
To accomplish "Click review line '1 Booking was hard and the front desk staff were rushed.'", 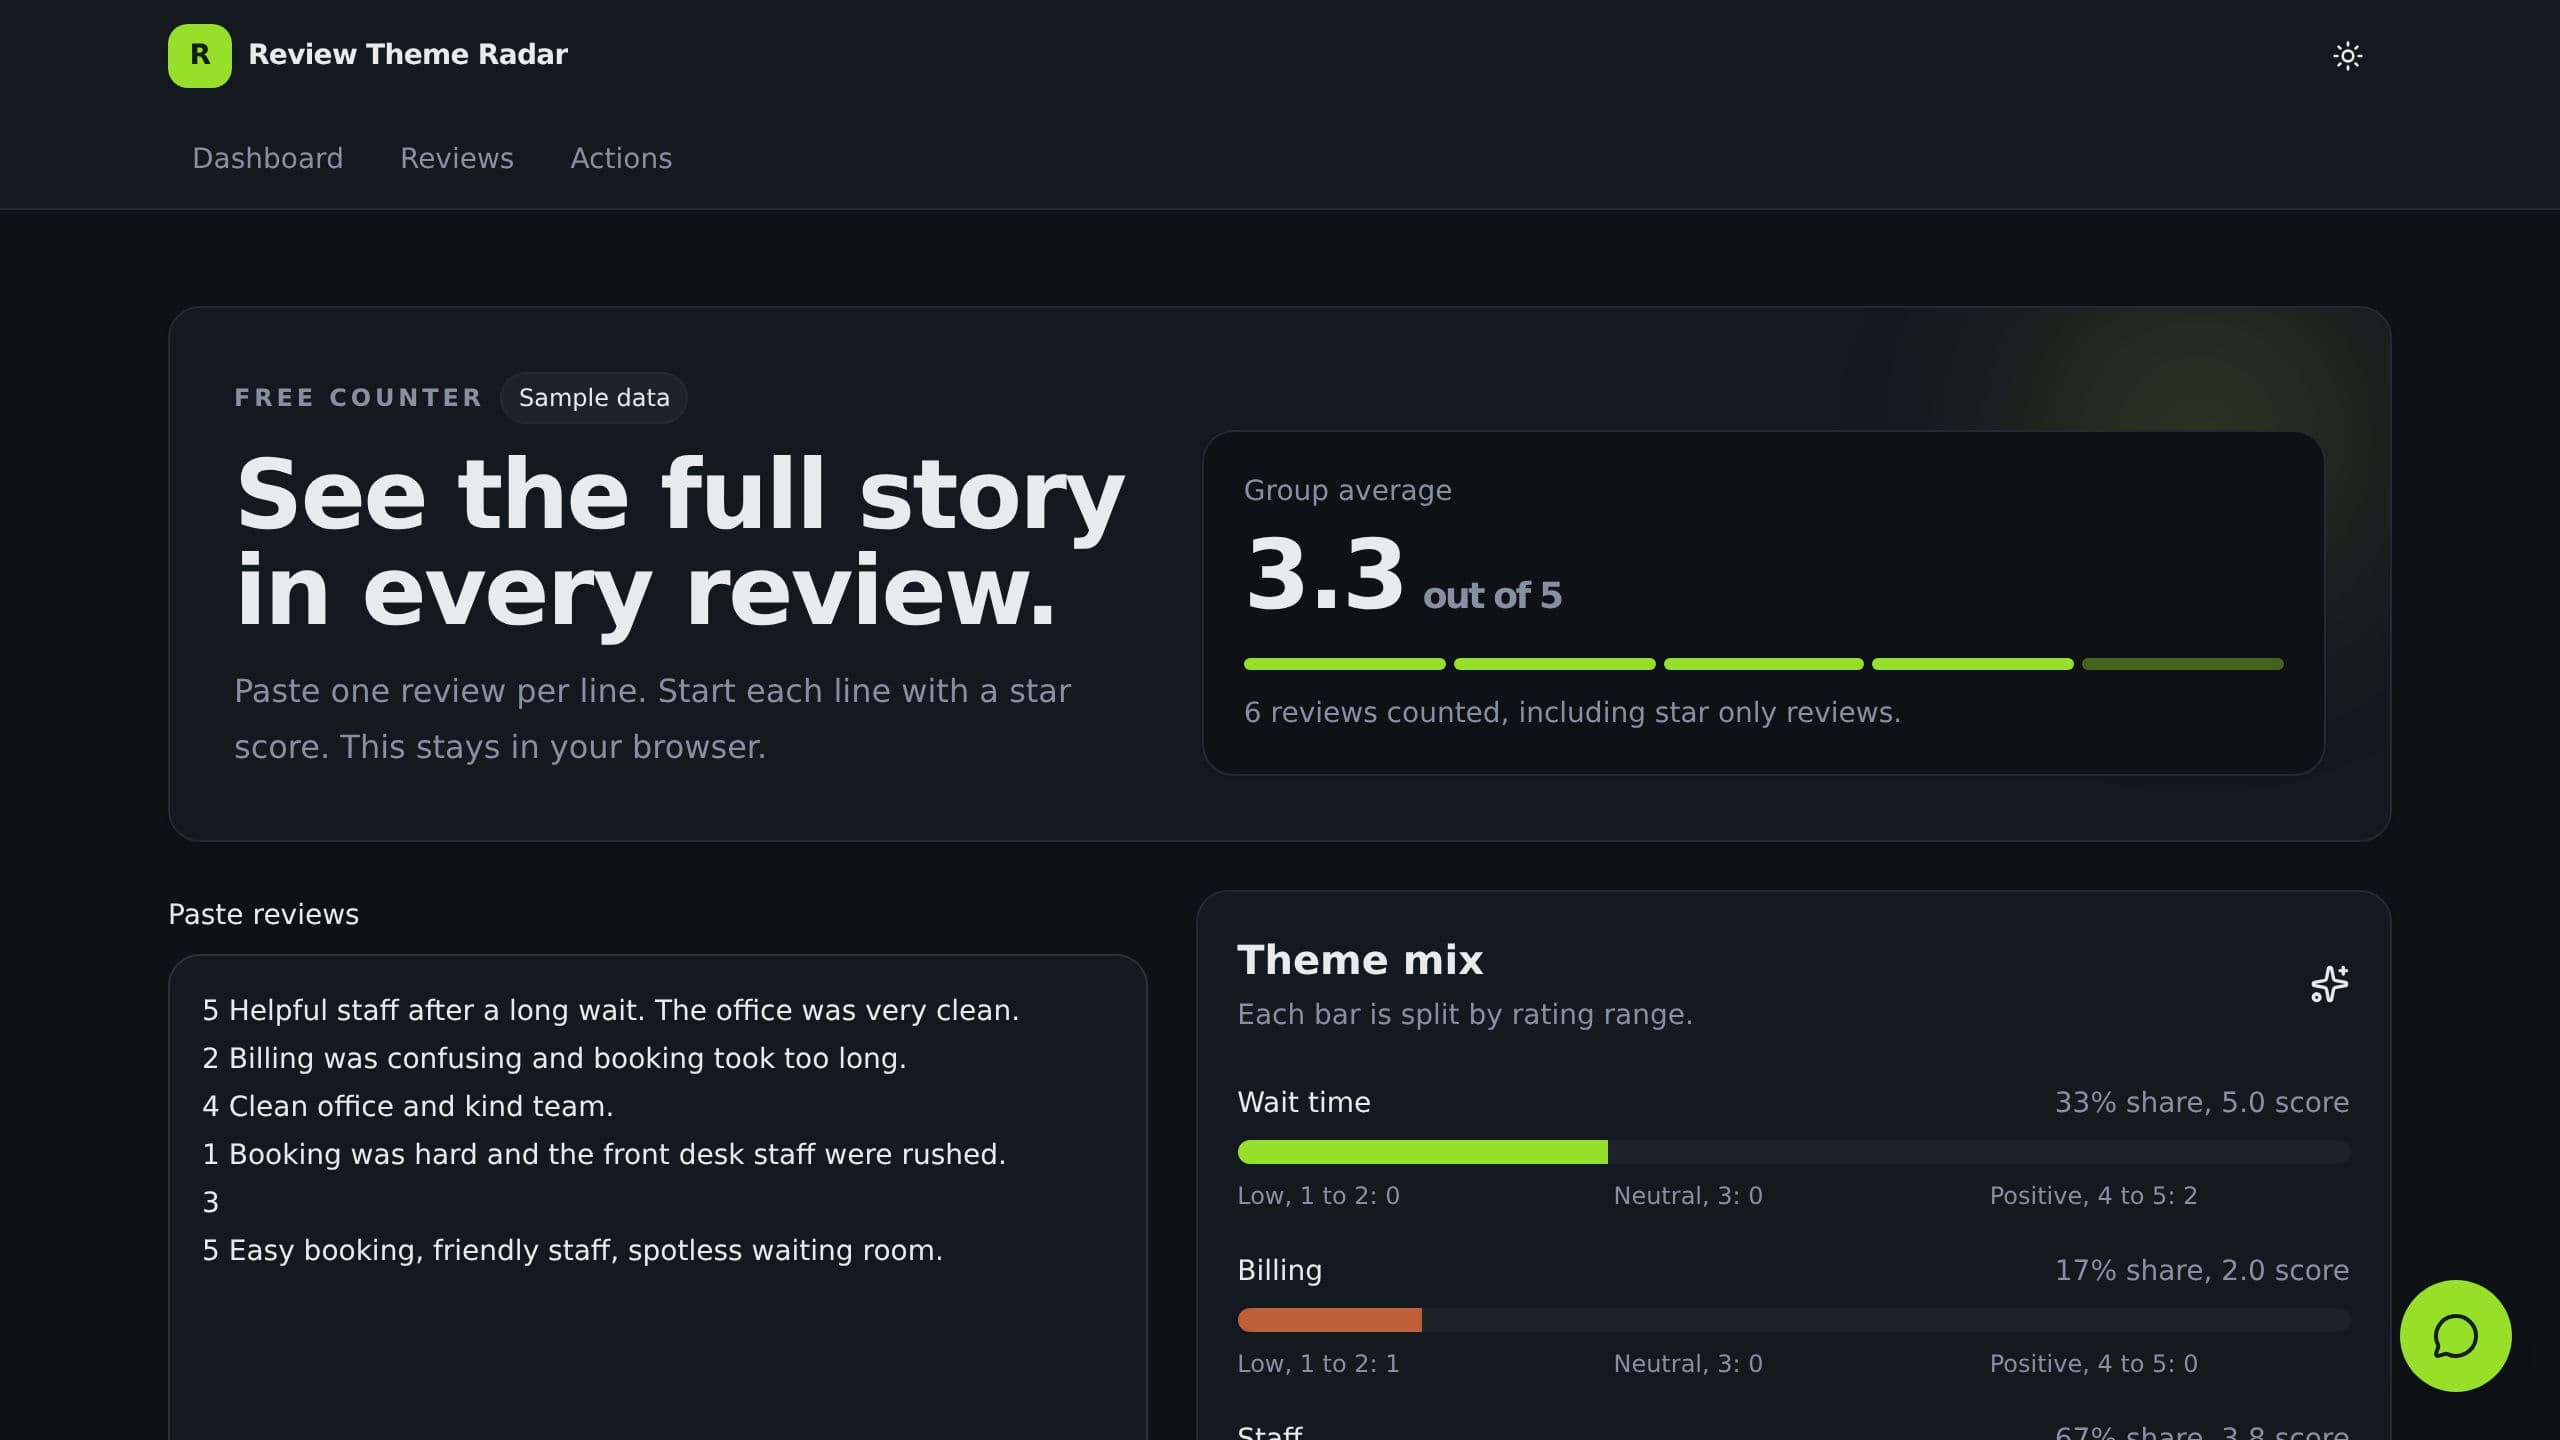I will tap(604, 1154).
